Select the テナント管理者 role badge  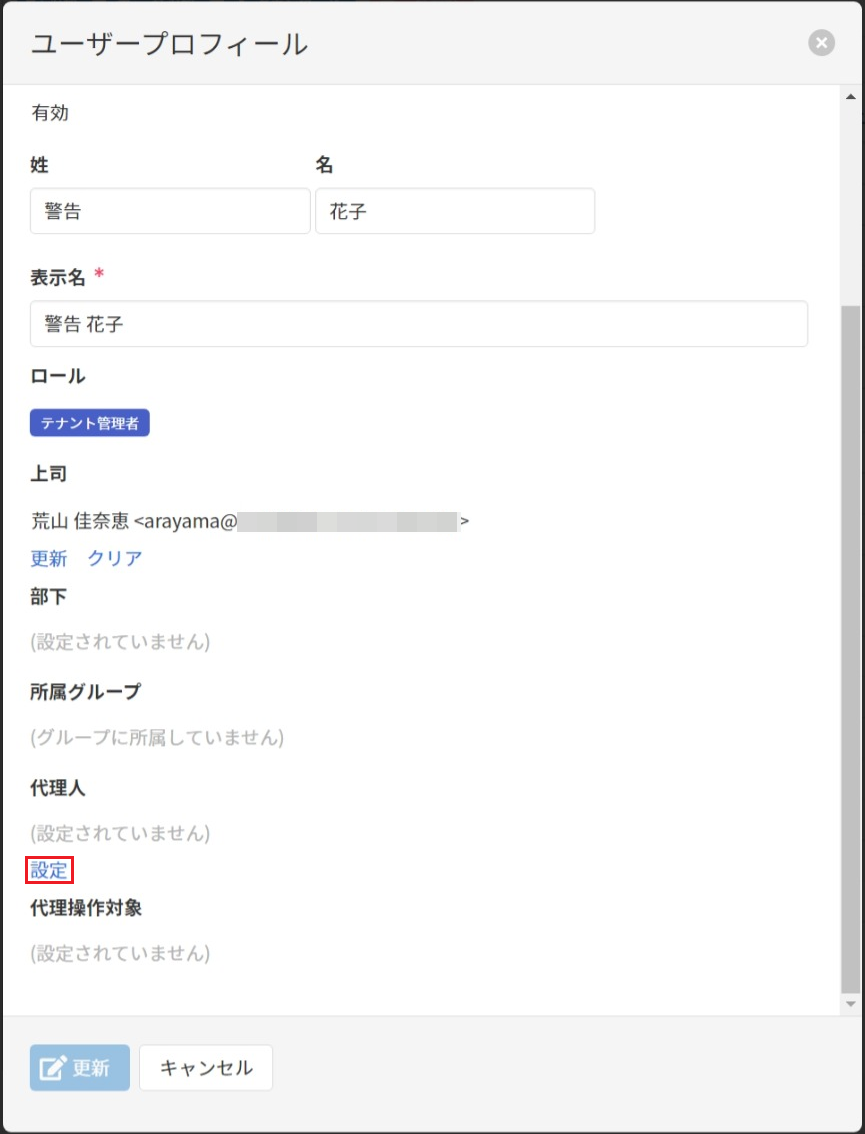pyautogui.click(x=90, y=424)
